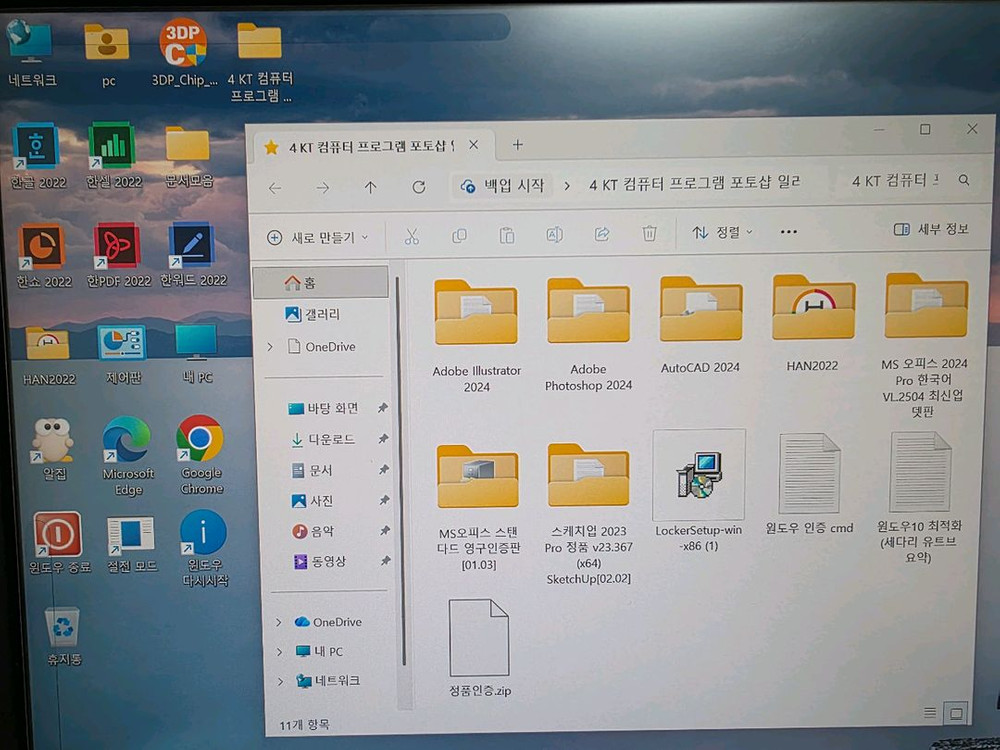Open the 새로 만들기 dropdown
This screenshot has height=750, width=1000.
pos(318,237)
